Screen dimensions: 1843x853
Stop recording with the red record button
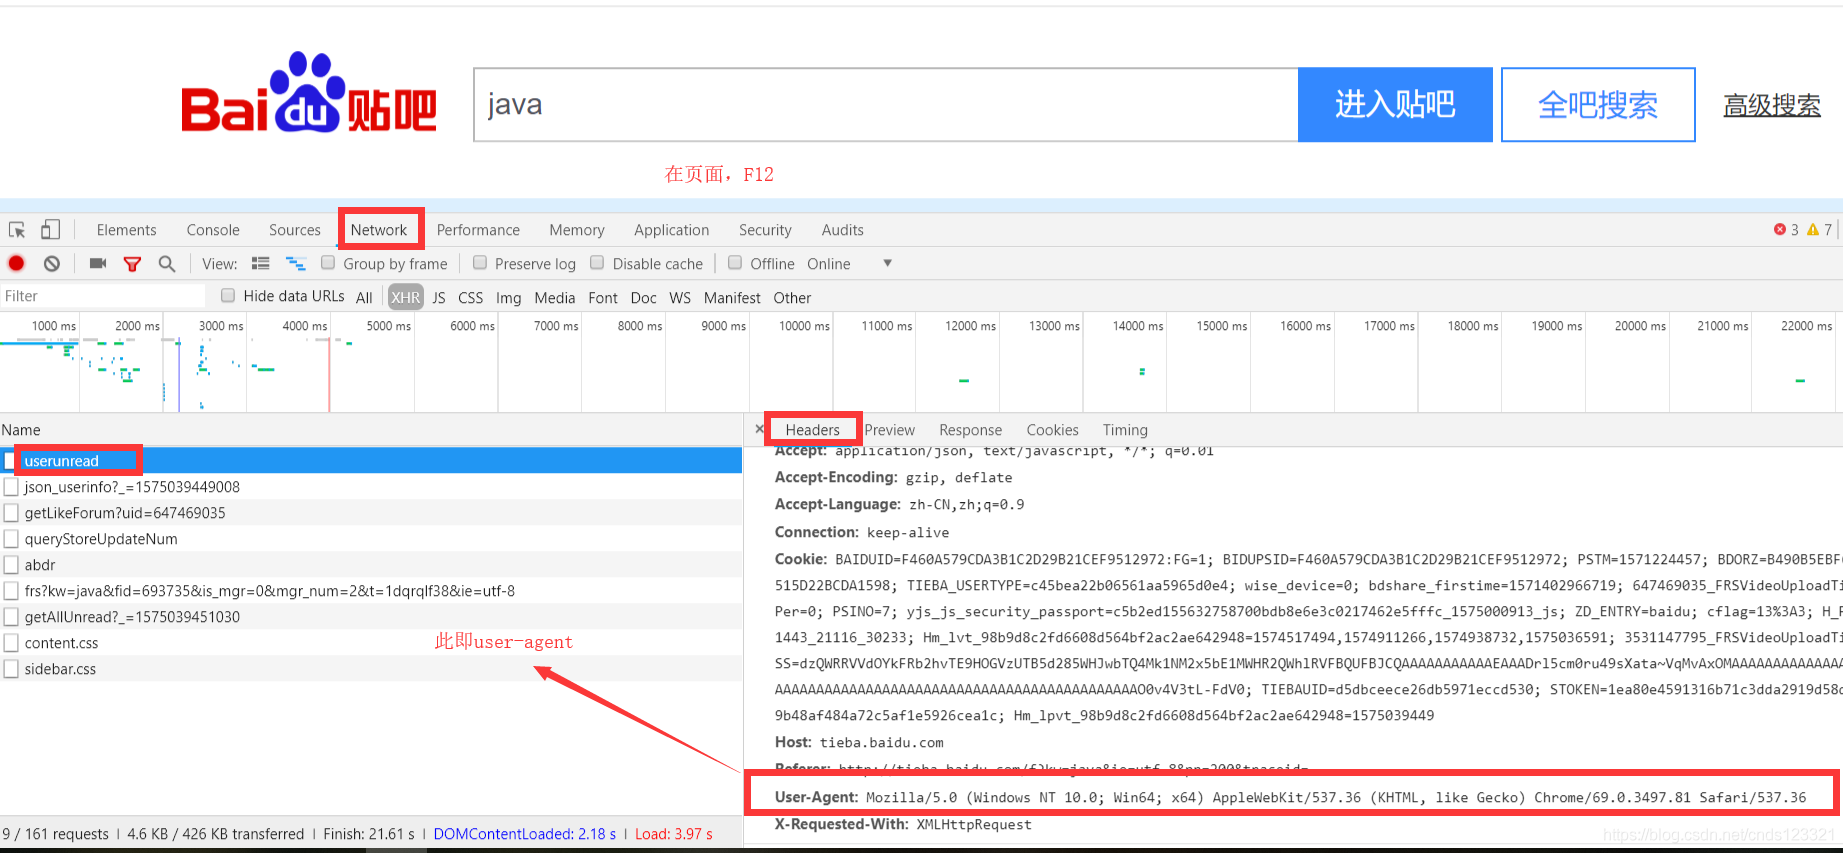click(16, 263)
